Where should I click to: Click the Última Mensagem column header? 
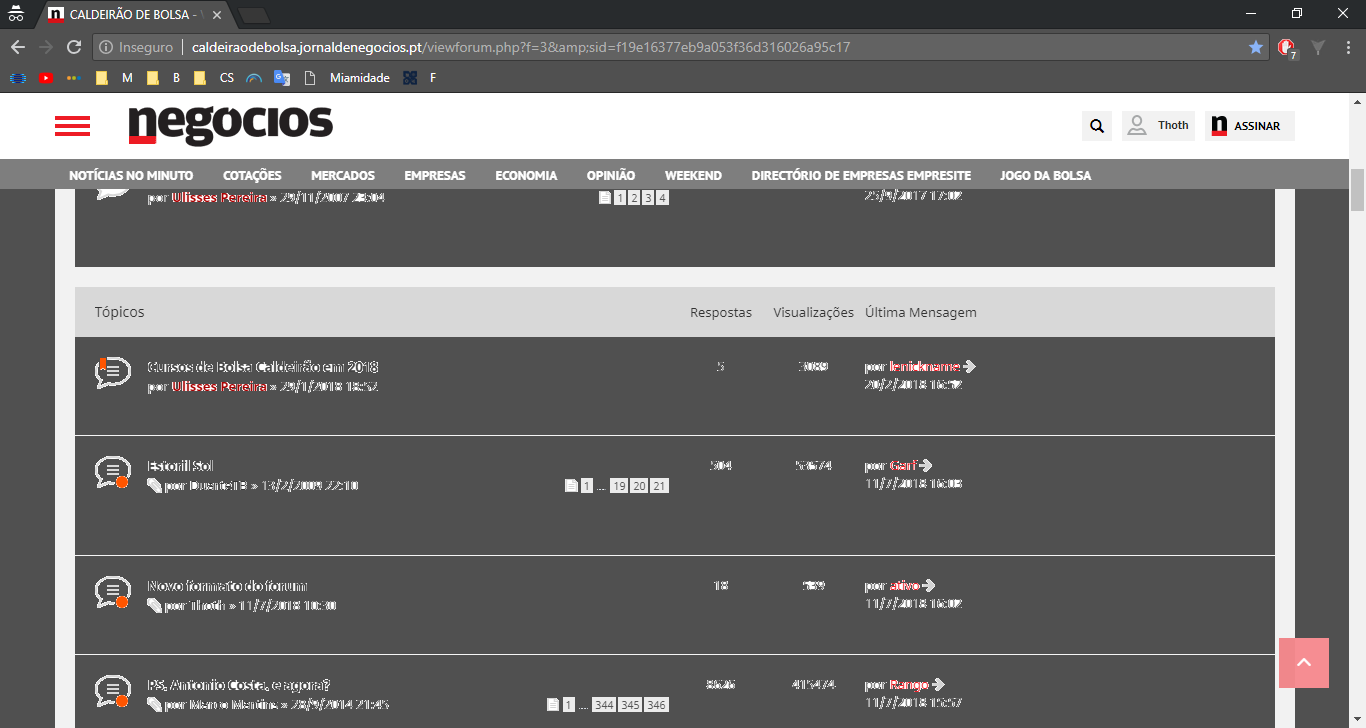pyautogui.click(x=921, y=312)
